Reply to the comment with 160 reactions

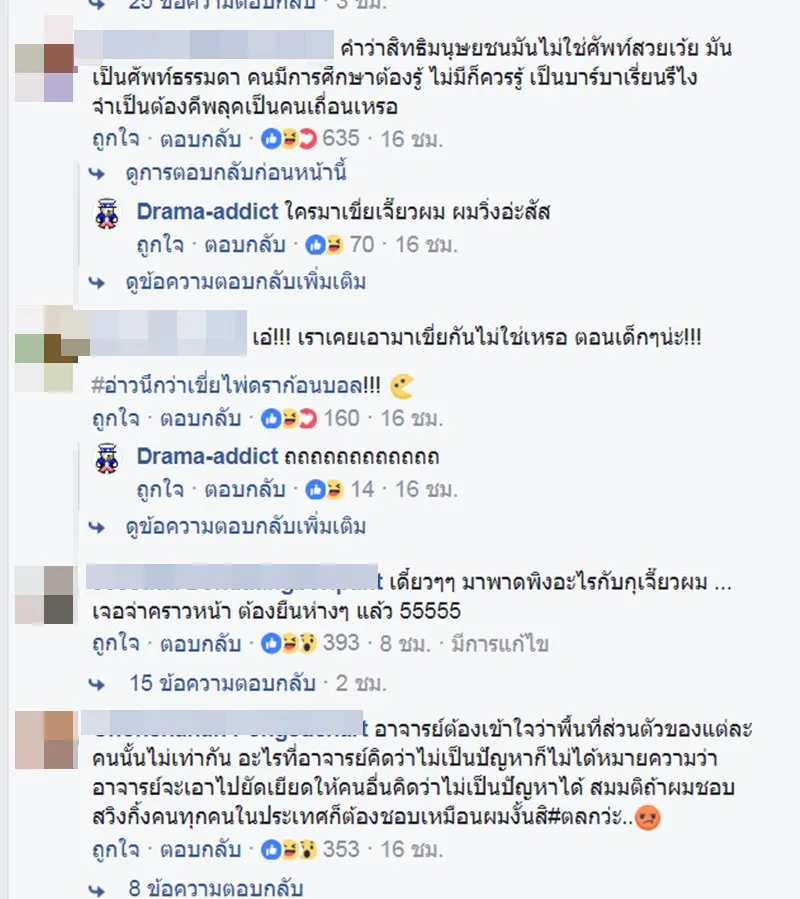tap(200, 419)
